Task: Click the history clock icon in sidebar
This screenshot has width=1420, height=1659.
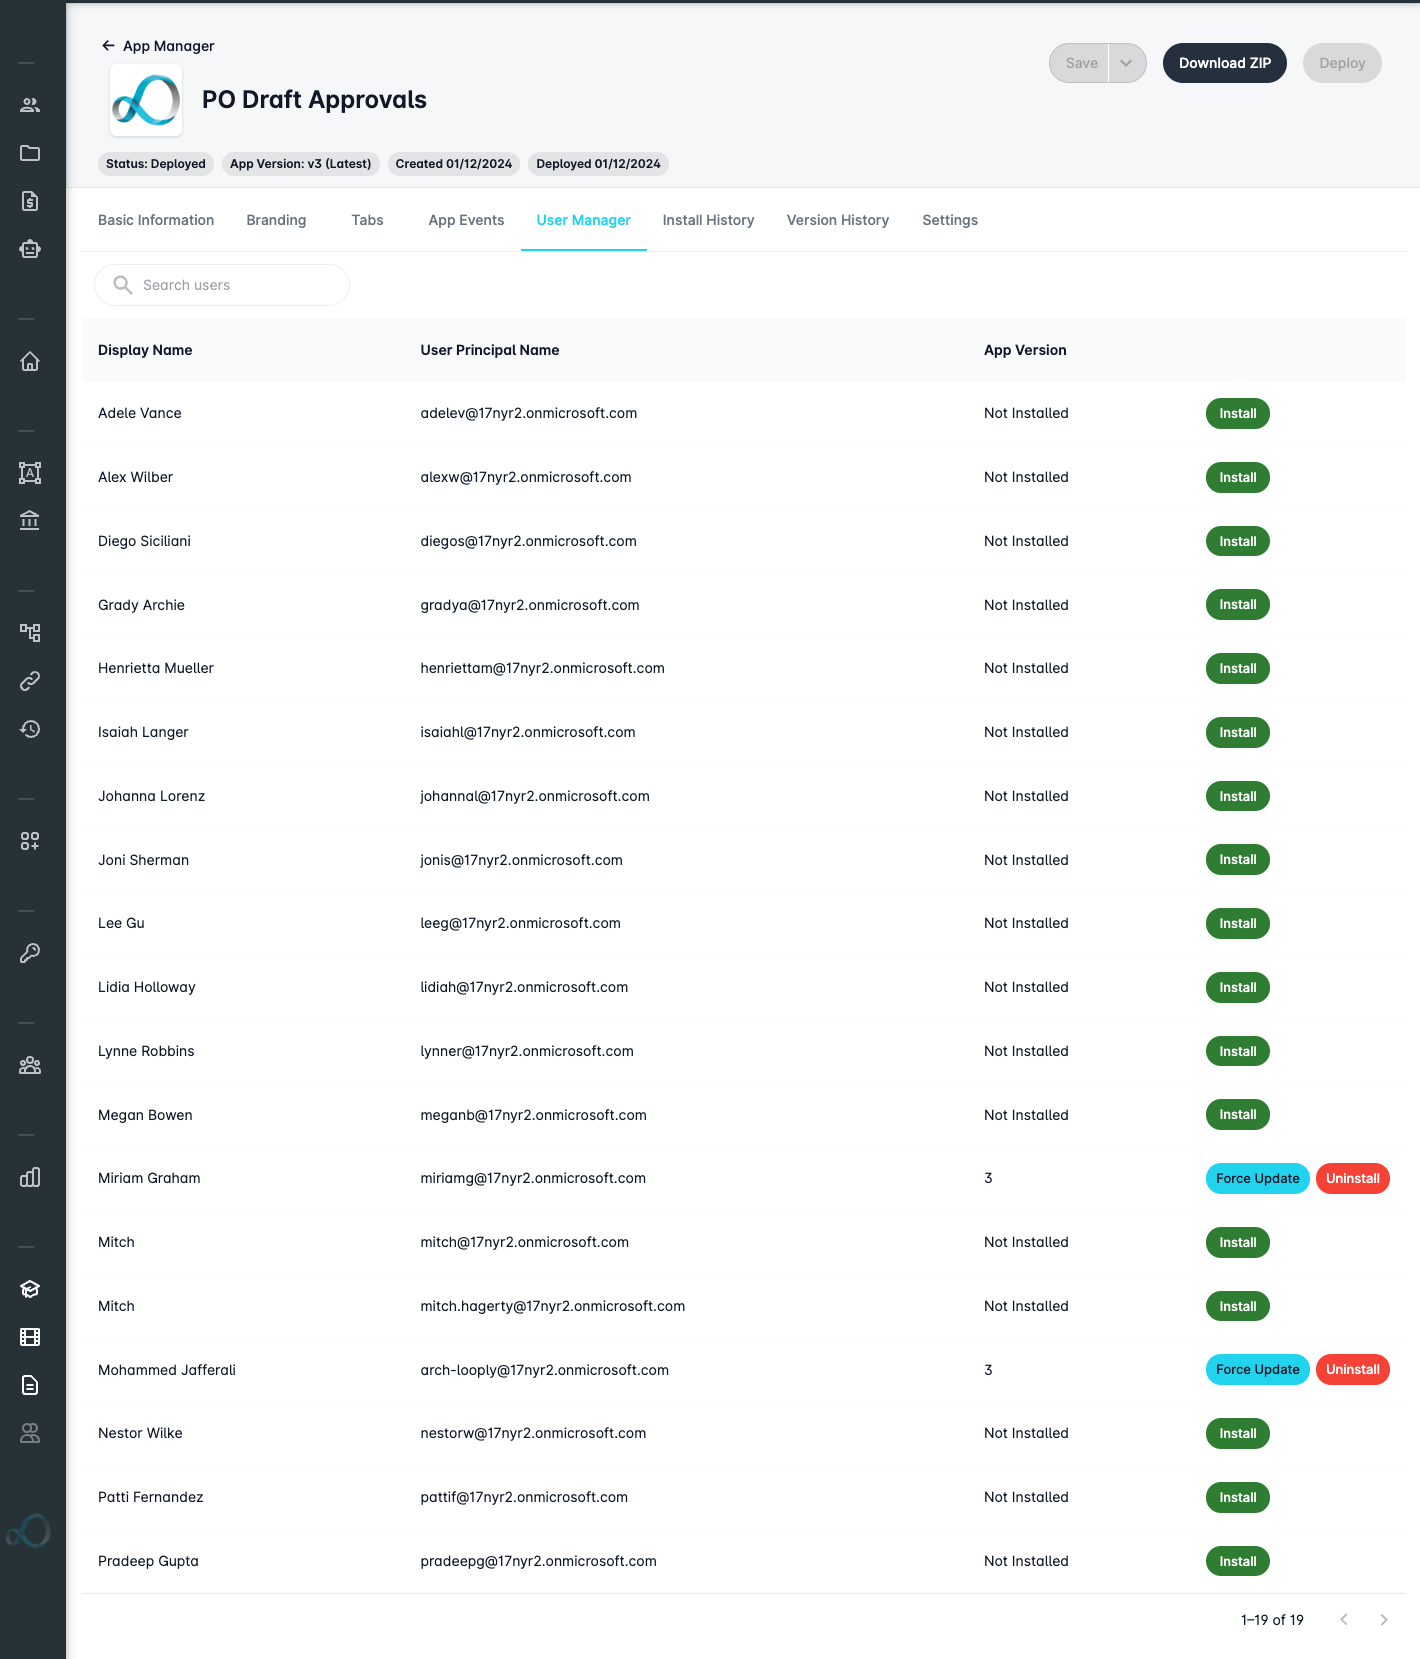Action: point(30,729)
